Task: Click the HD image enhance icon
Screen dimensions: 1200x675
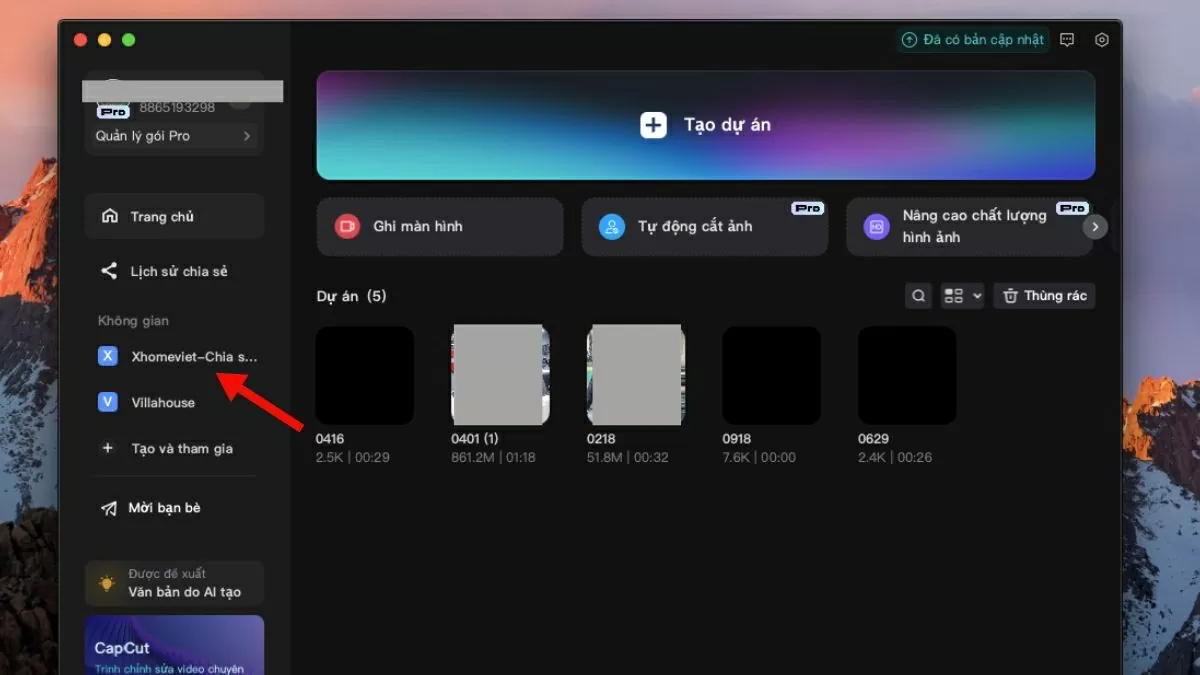Action: [x=876, y=227]
